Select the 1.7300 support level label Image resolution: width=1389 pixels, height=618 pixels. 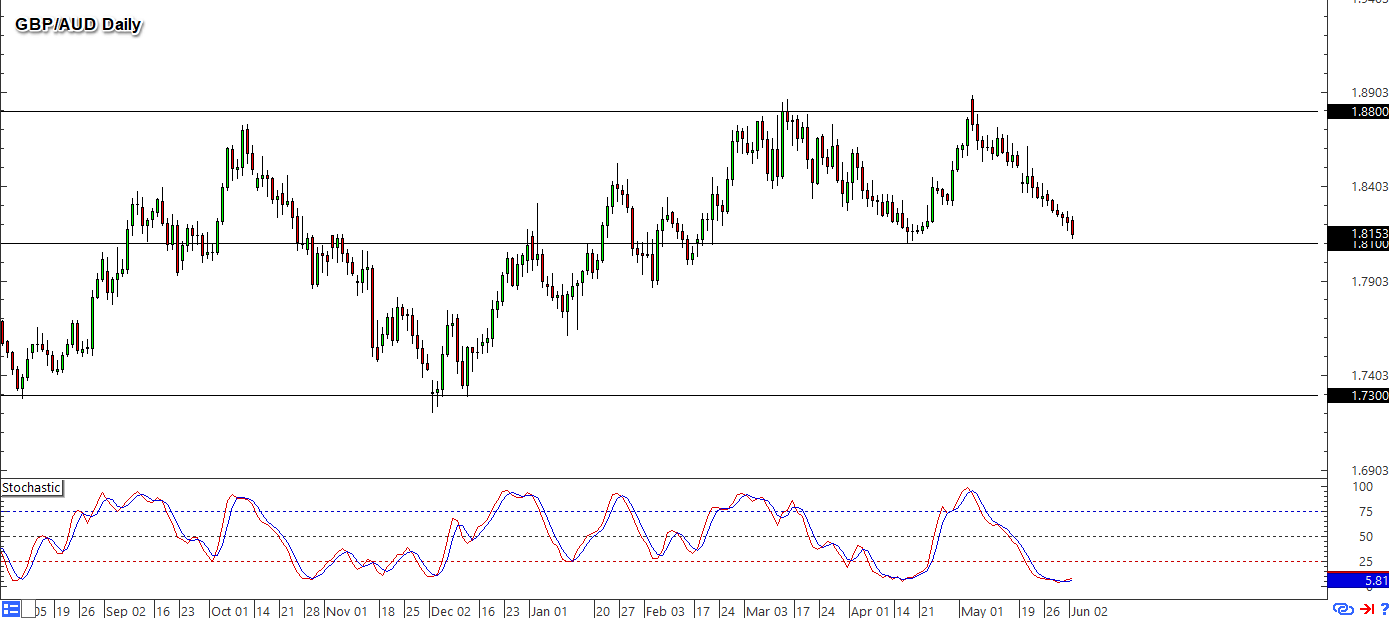[1357, 396]
